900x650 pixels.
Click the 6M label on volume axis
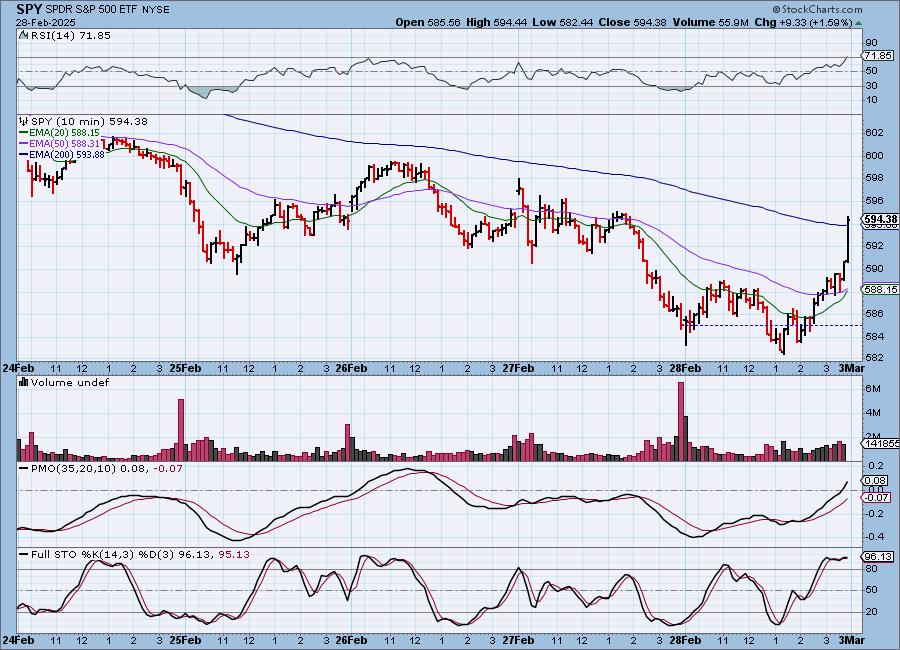click(873, 389)
